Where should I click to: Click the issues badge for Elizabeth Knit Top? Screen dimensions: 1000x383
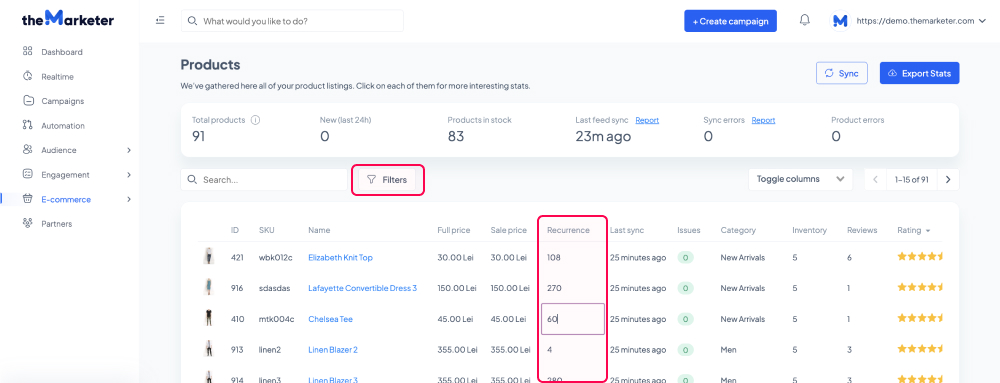click(x=685, y=257)
